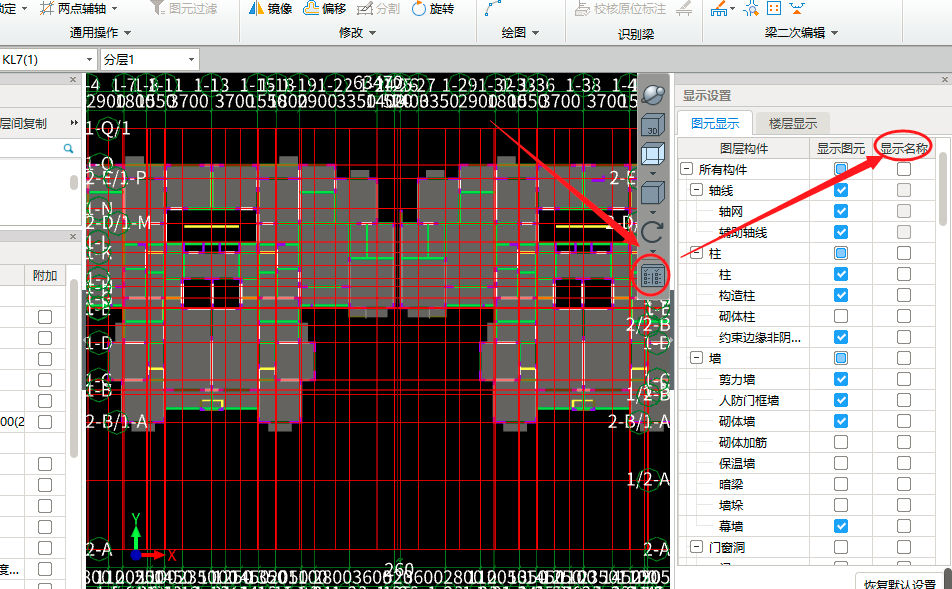Click the search input field in left panel
The height and width of the screenshot is (589, 952).
click(x=30, y=148)
